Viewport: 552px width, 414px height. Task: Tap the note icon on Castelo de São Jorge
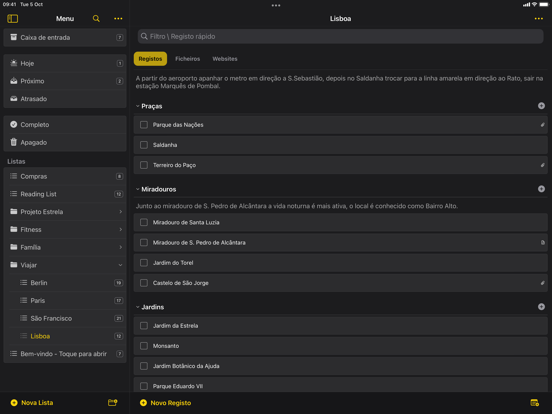pos(542,283)
